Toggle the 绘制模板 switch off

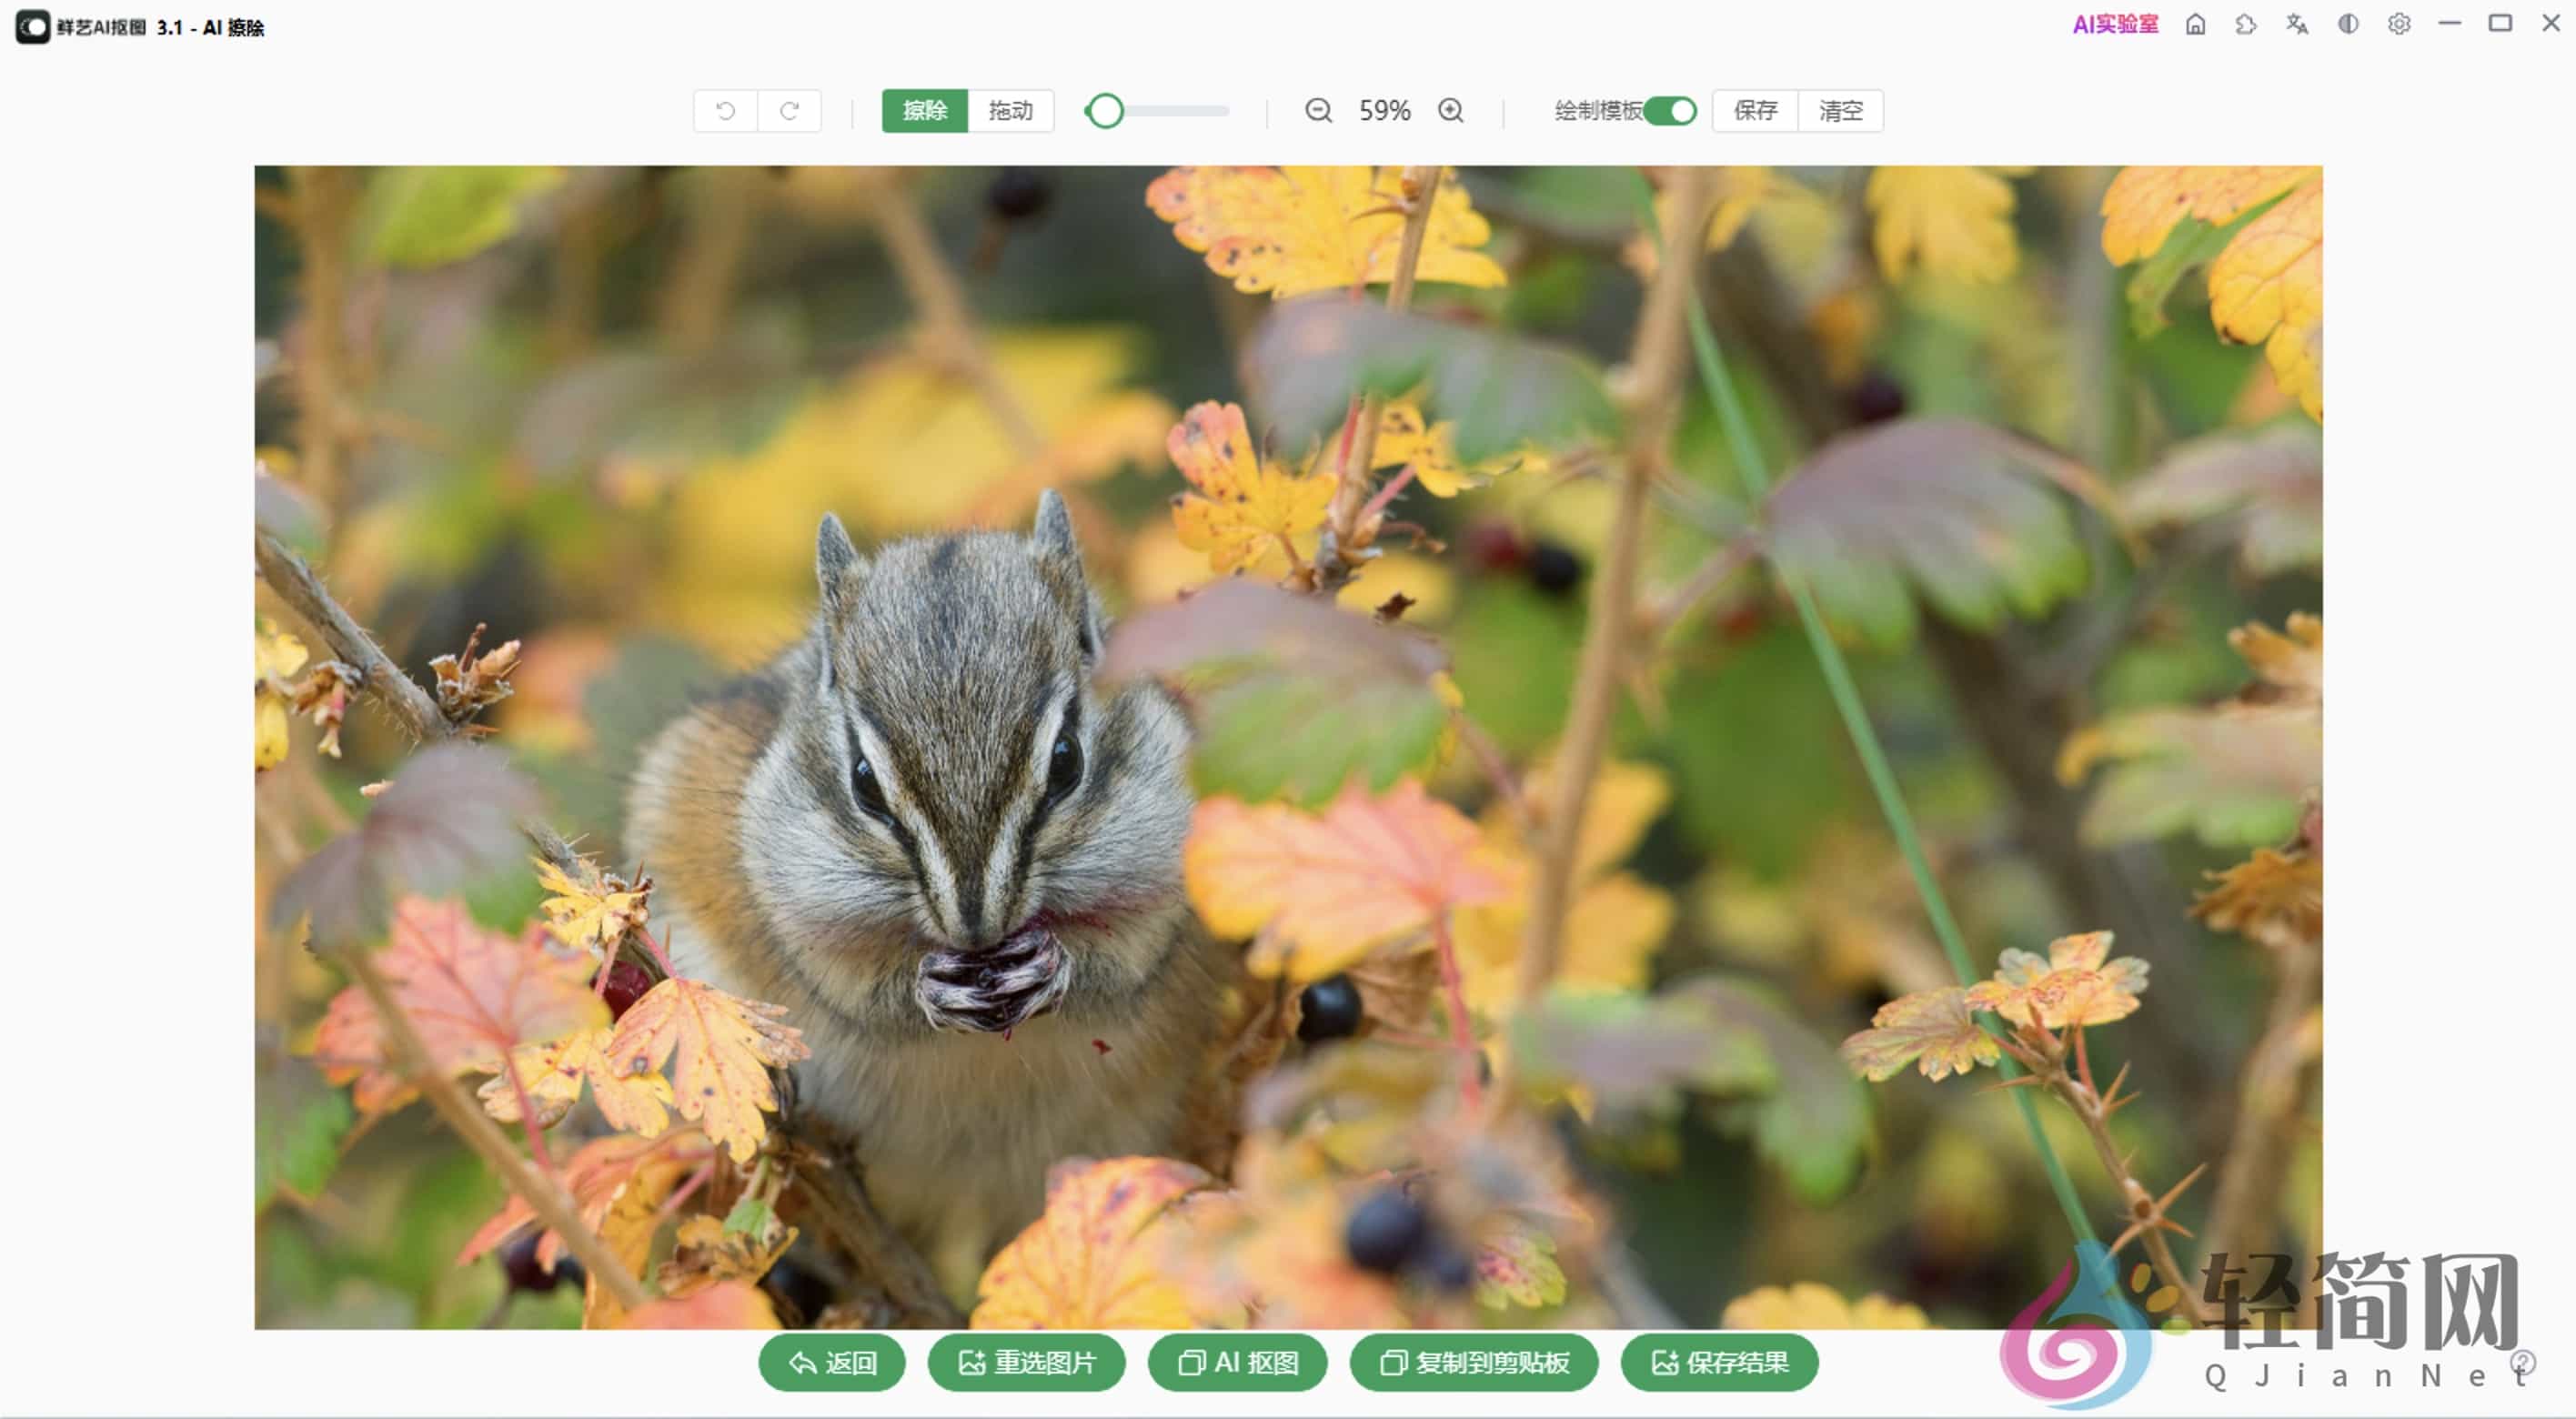(1669, 111)
